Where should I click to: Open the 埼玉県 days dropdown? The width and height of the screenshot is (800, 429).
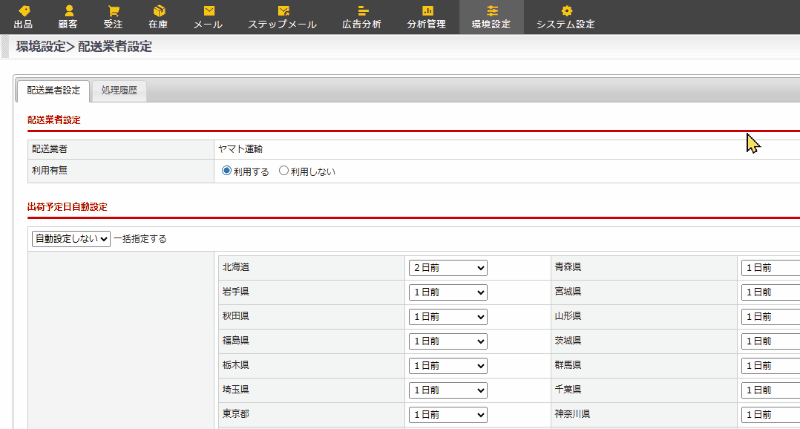pos(448,390)
